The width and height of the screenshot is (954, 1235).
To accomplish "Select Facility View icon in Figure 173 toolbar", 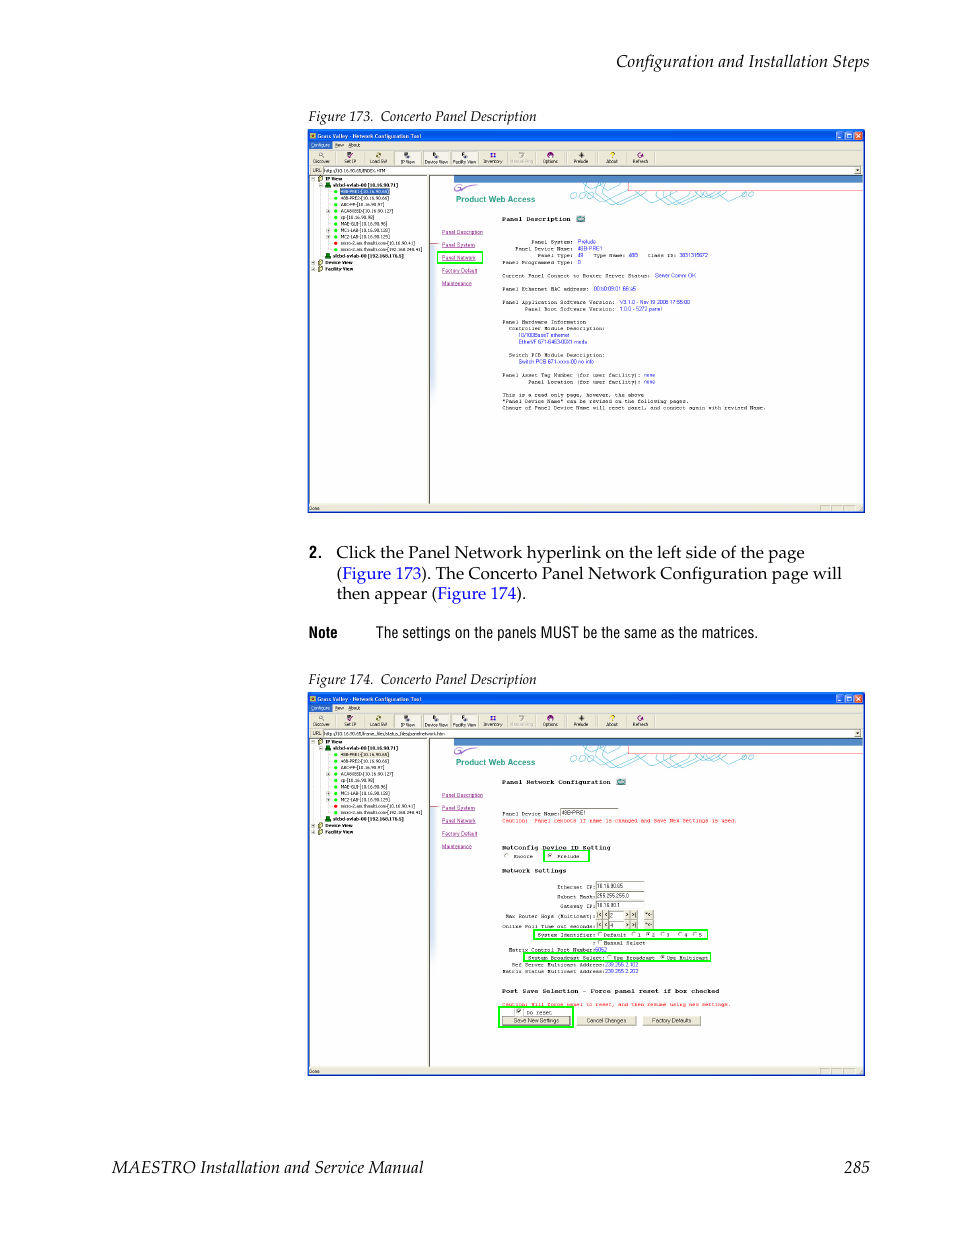I will (464, 158).
